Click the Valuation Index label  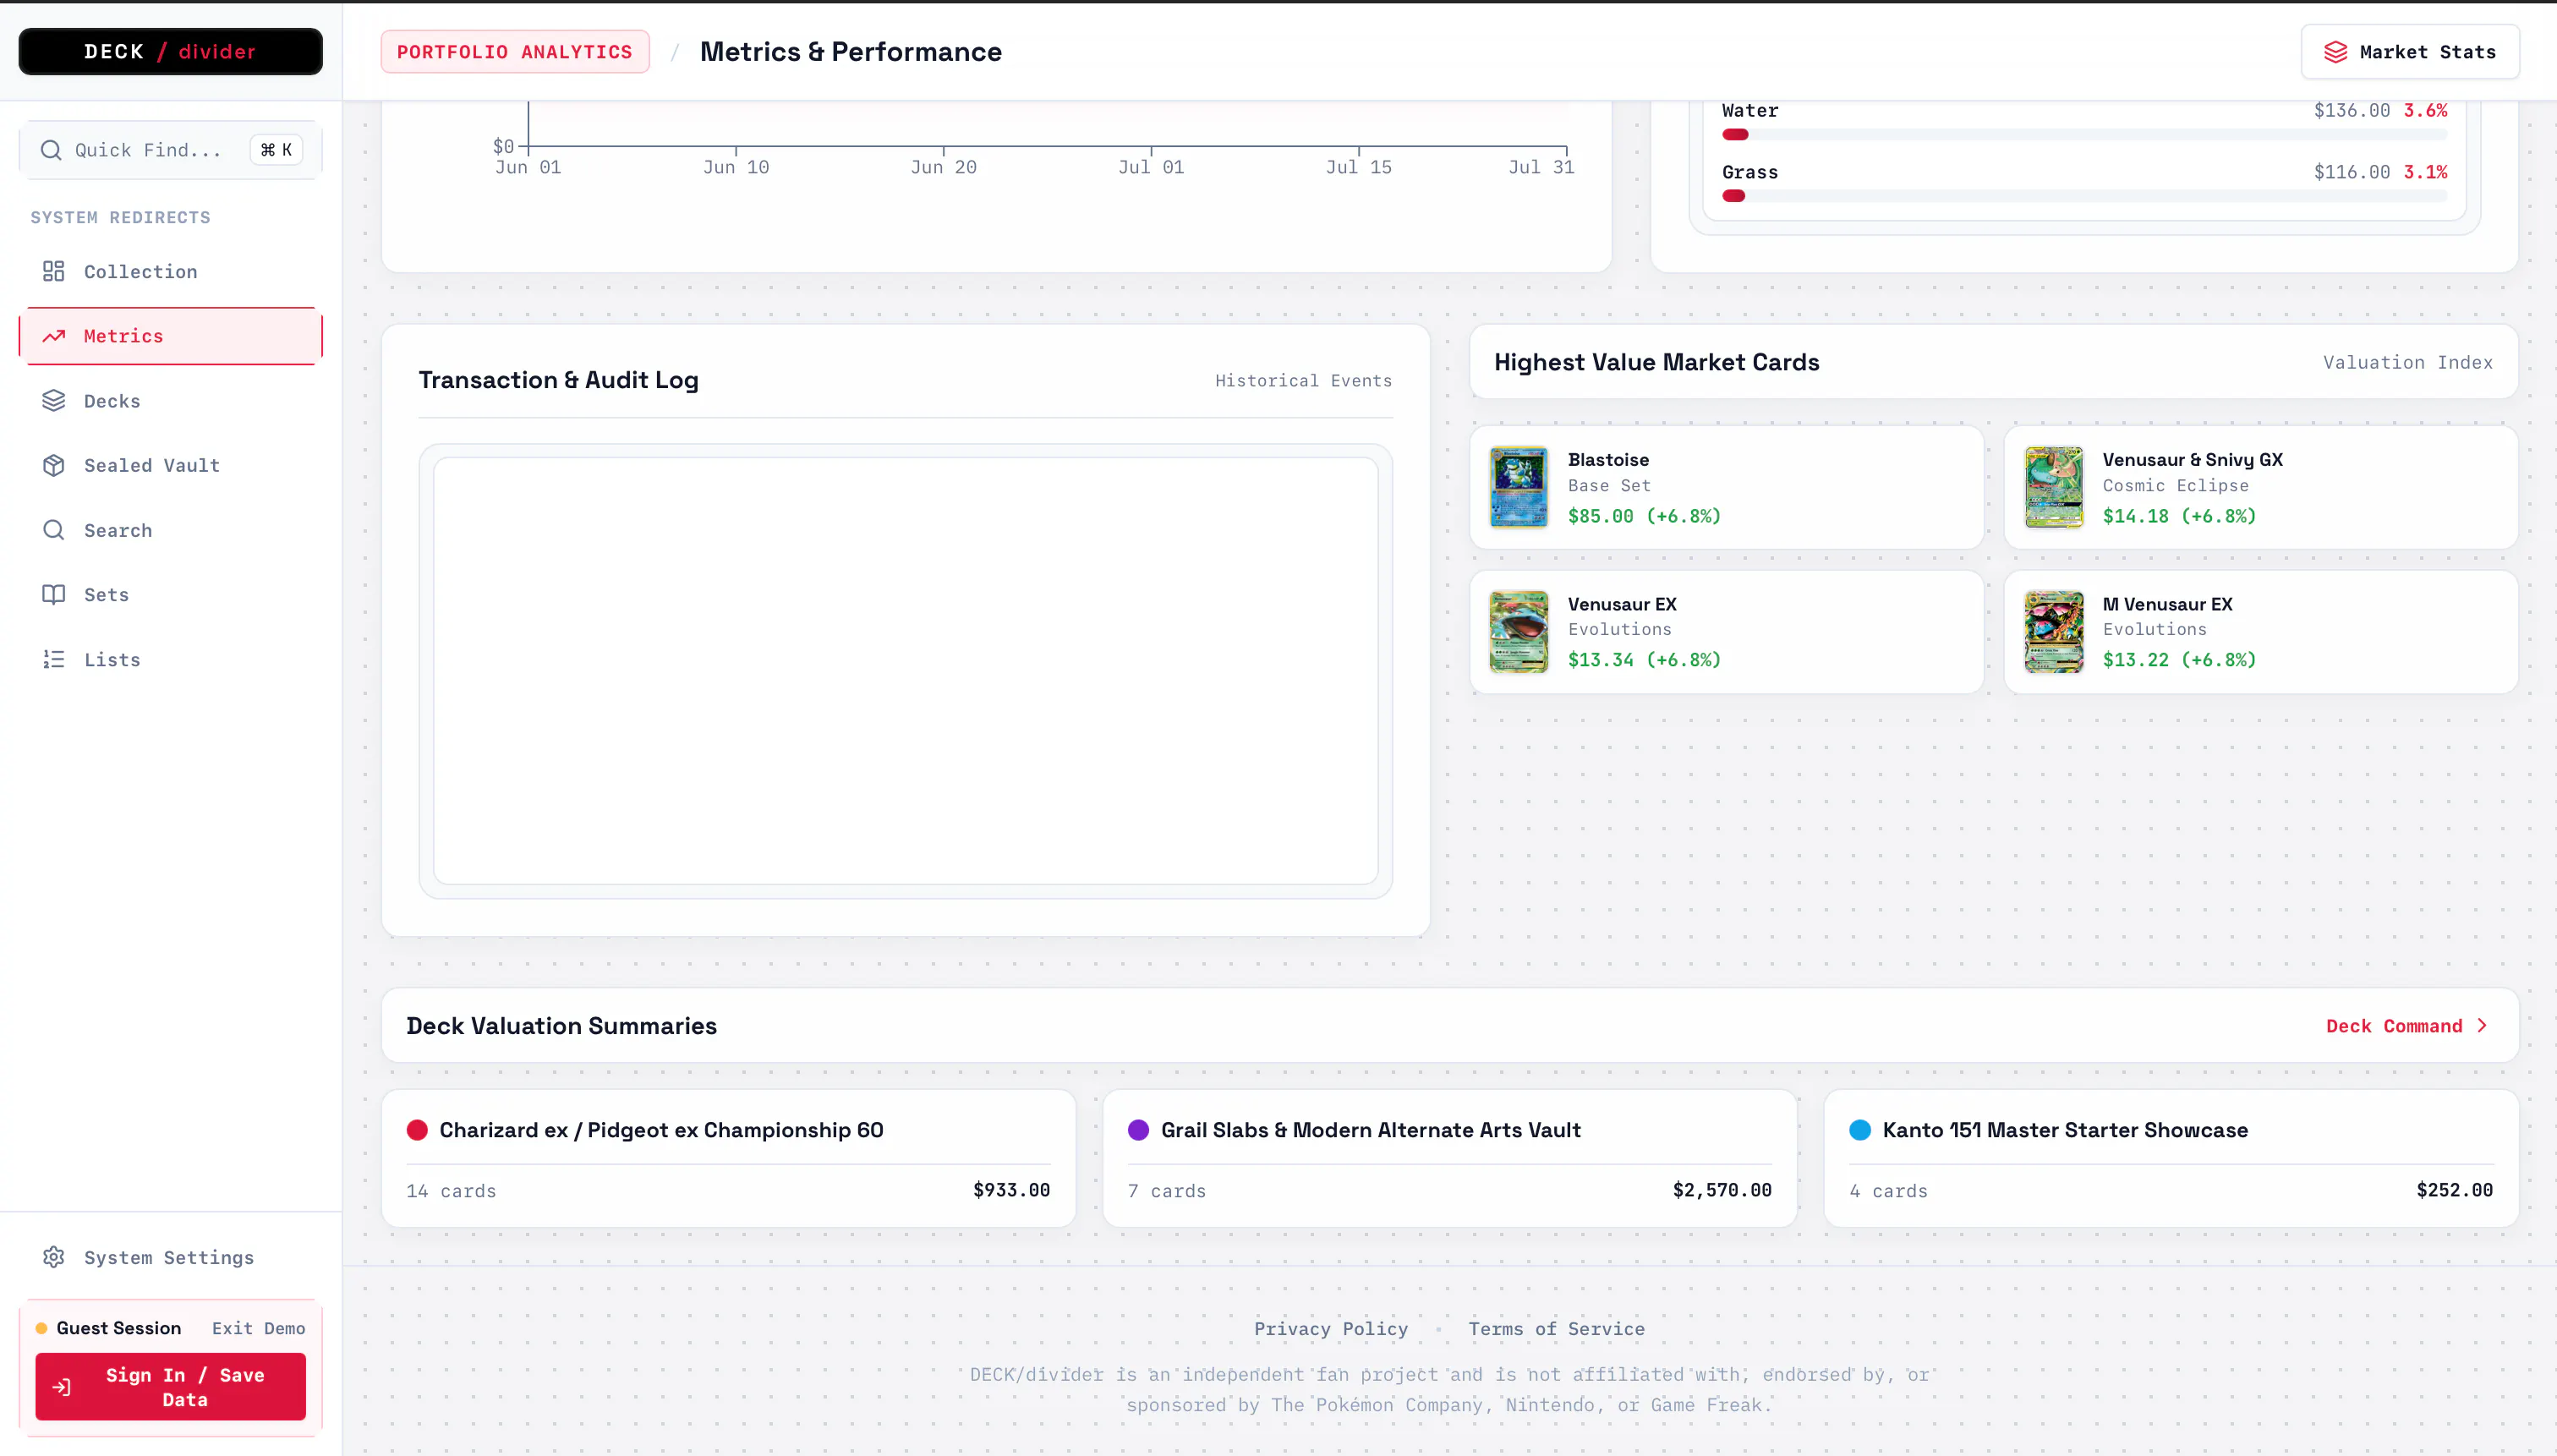(2407, 362)
